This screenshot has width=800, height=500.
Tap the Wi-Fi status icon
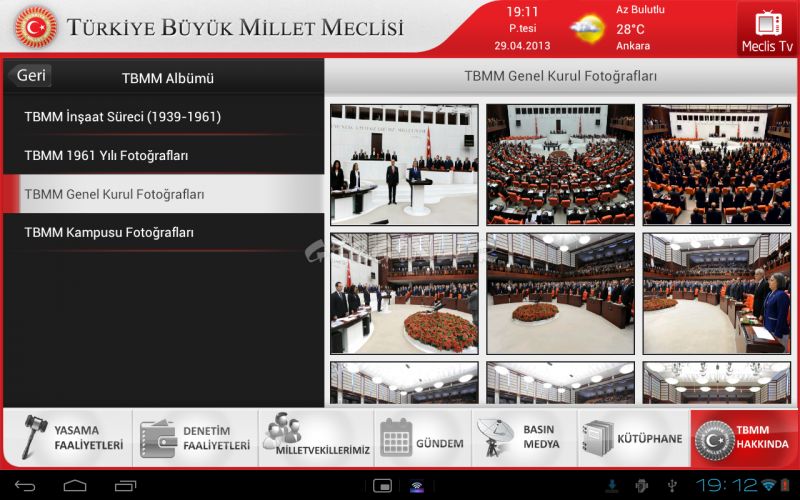pyautogui.click(x=768, y=485)
